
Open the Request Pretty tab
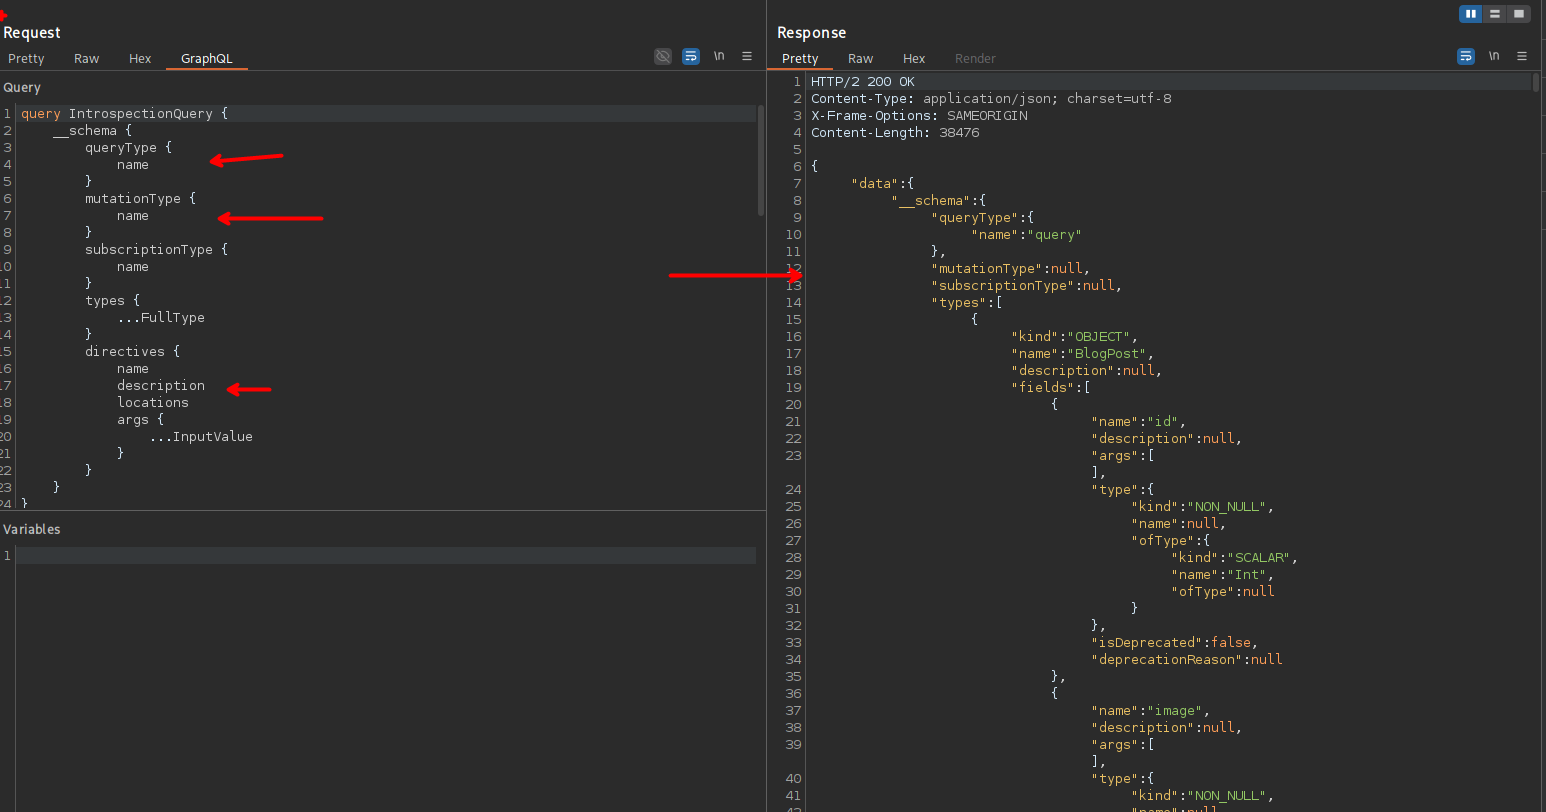[x=26, y=59]
